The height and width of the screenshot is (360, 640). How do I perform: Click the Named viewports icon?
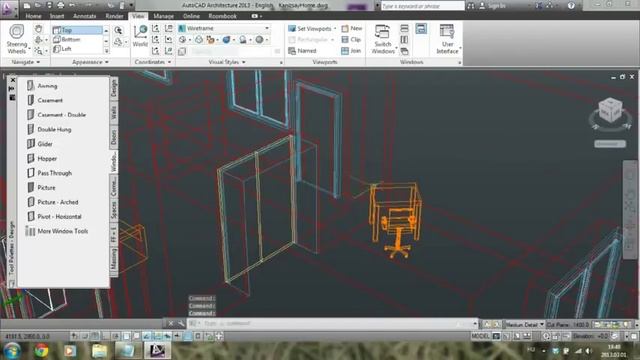[x=291, y=51]
